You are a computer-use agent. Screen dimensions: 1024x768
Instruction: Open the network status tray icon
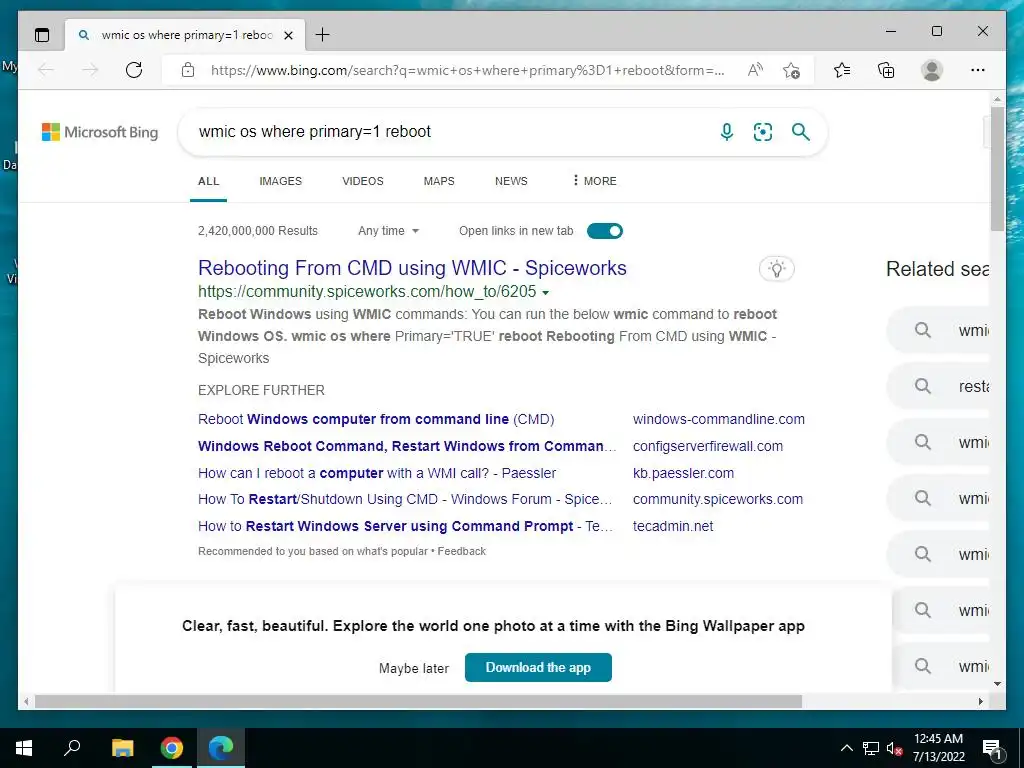871,748
